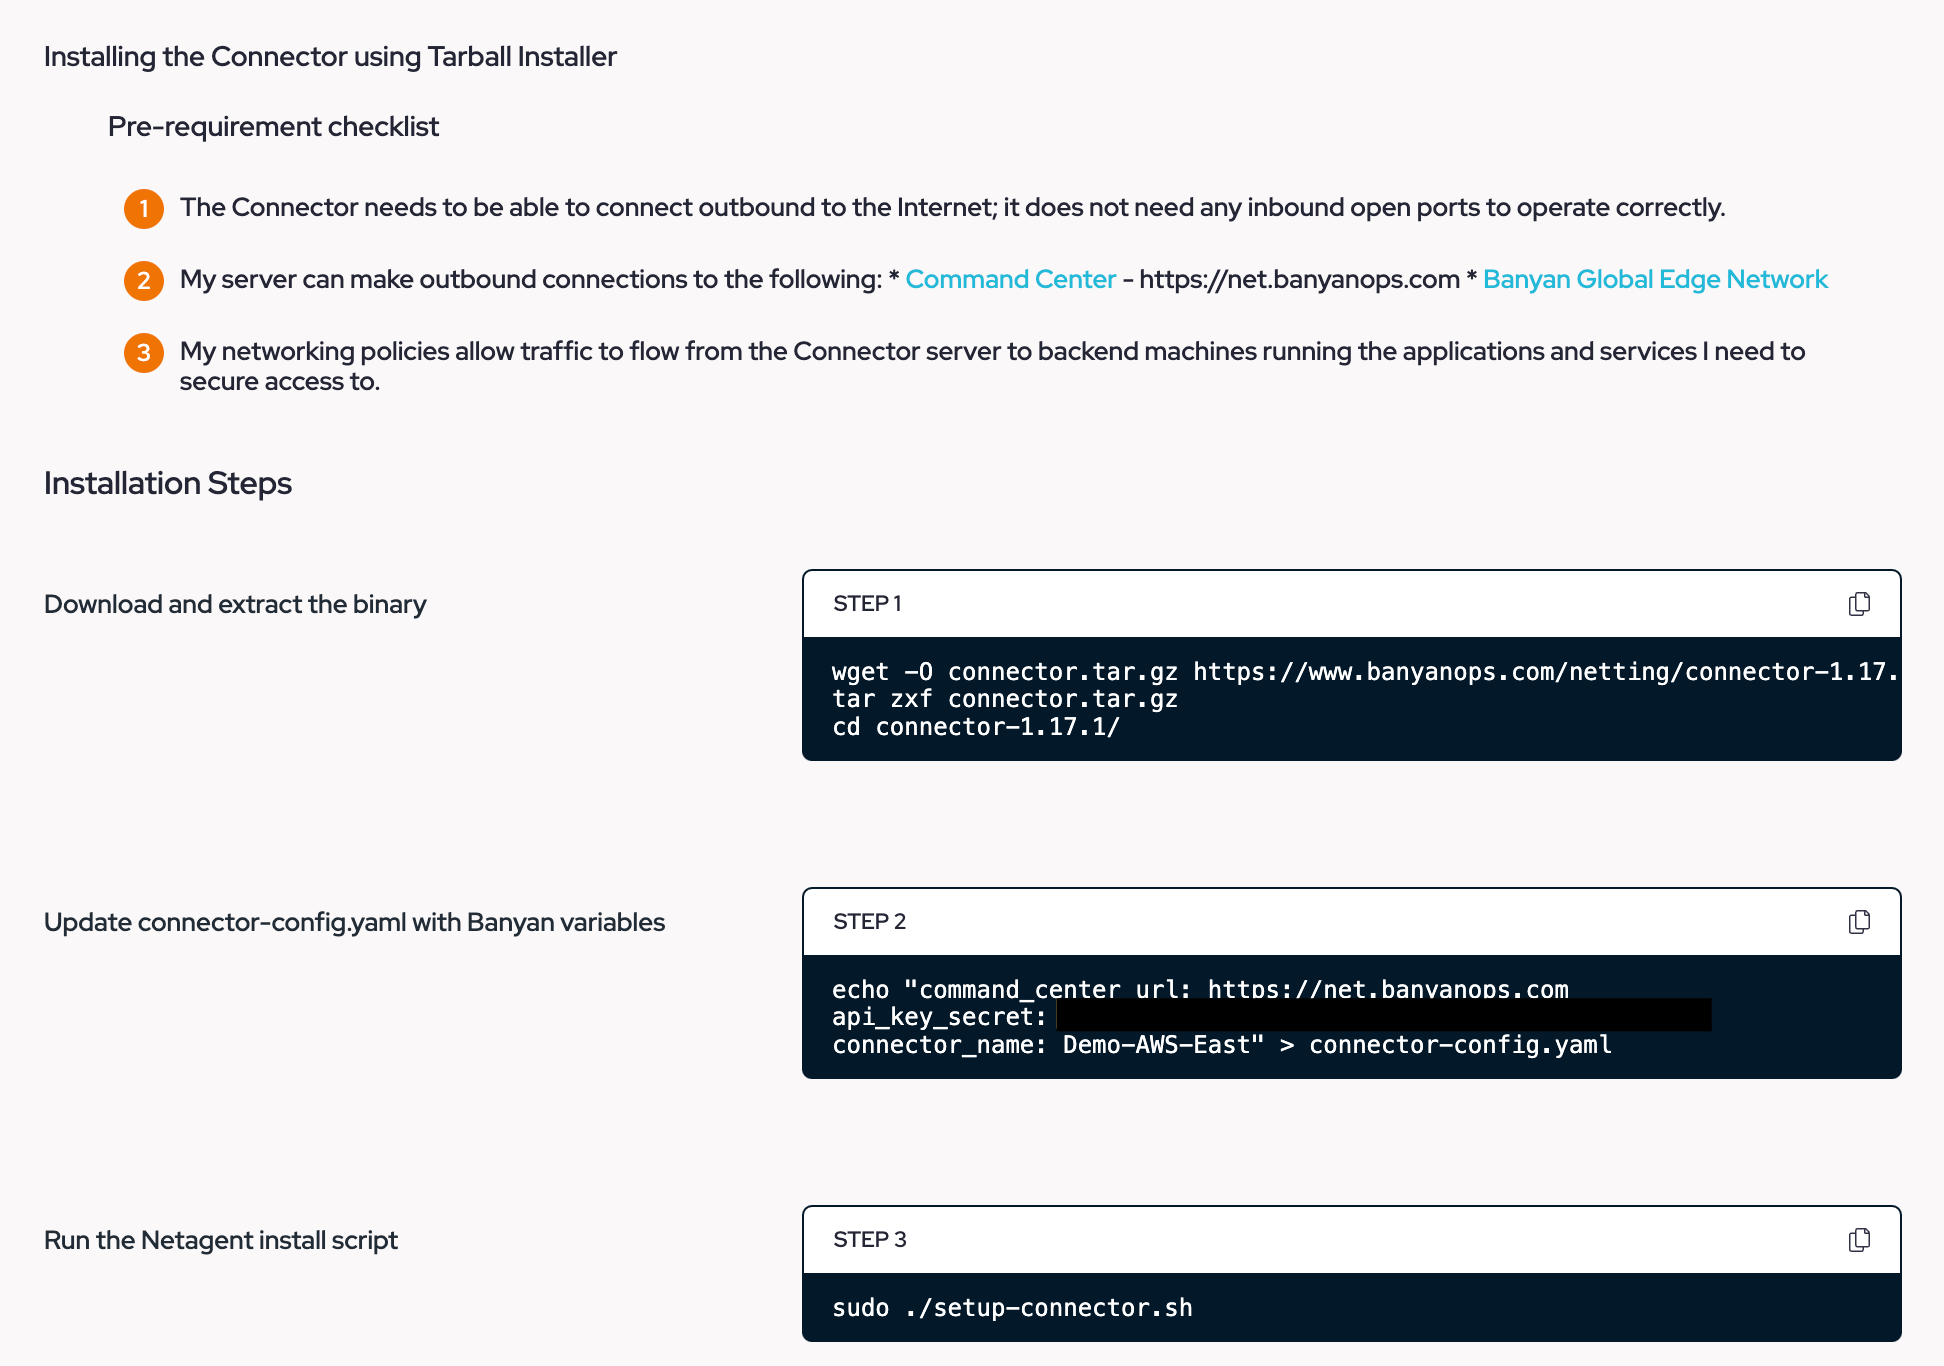Click the Installation Steps heading
This screenshot has height=1366, width=1944.
tap(168, 483)
